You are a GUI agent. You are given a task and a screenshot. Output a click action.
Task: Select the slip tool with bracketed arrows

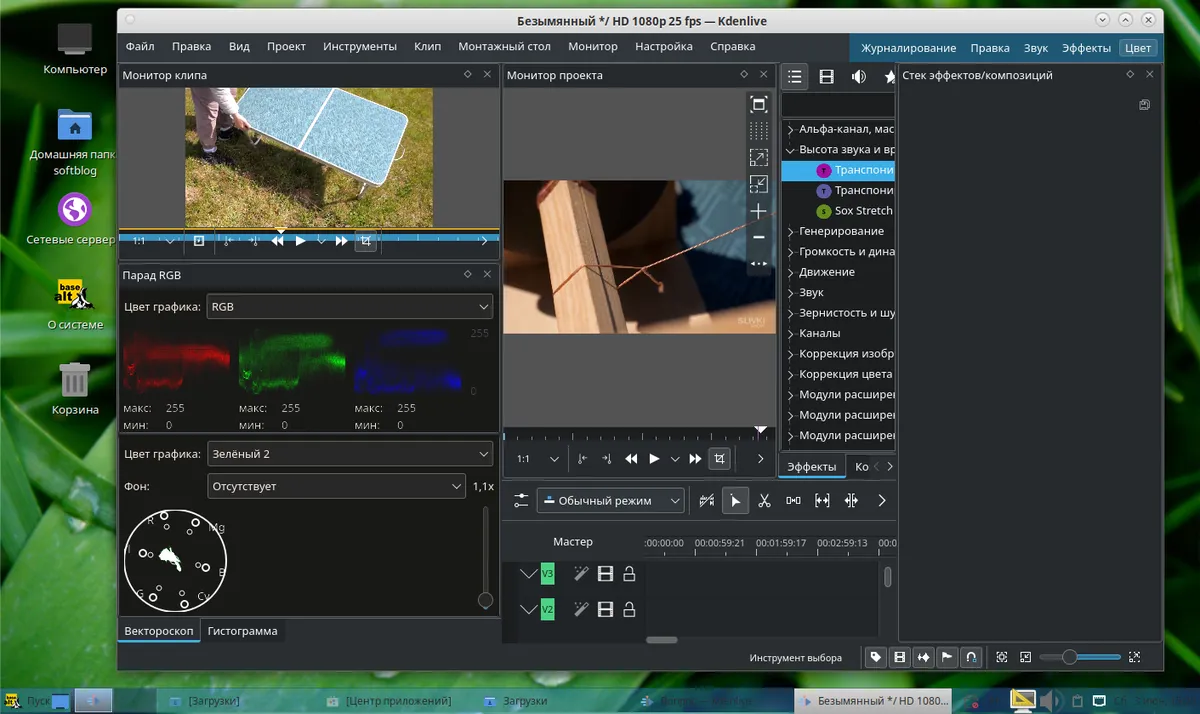coord(822,500)
